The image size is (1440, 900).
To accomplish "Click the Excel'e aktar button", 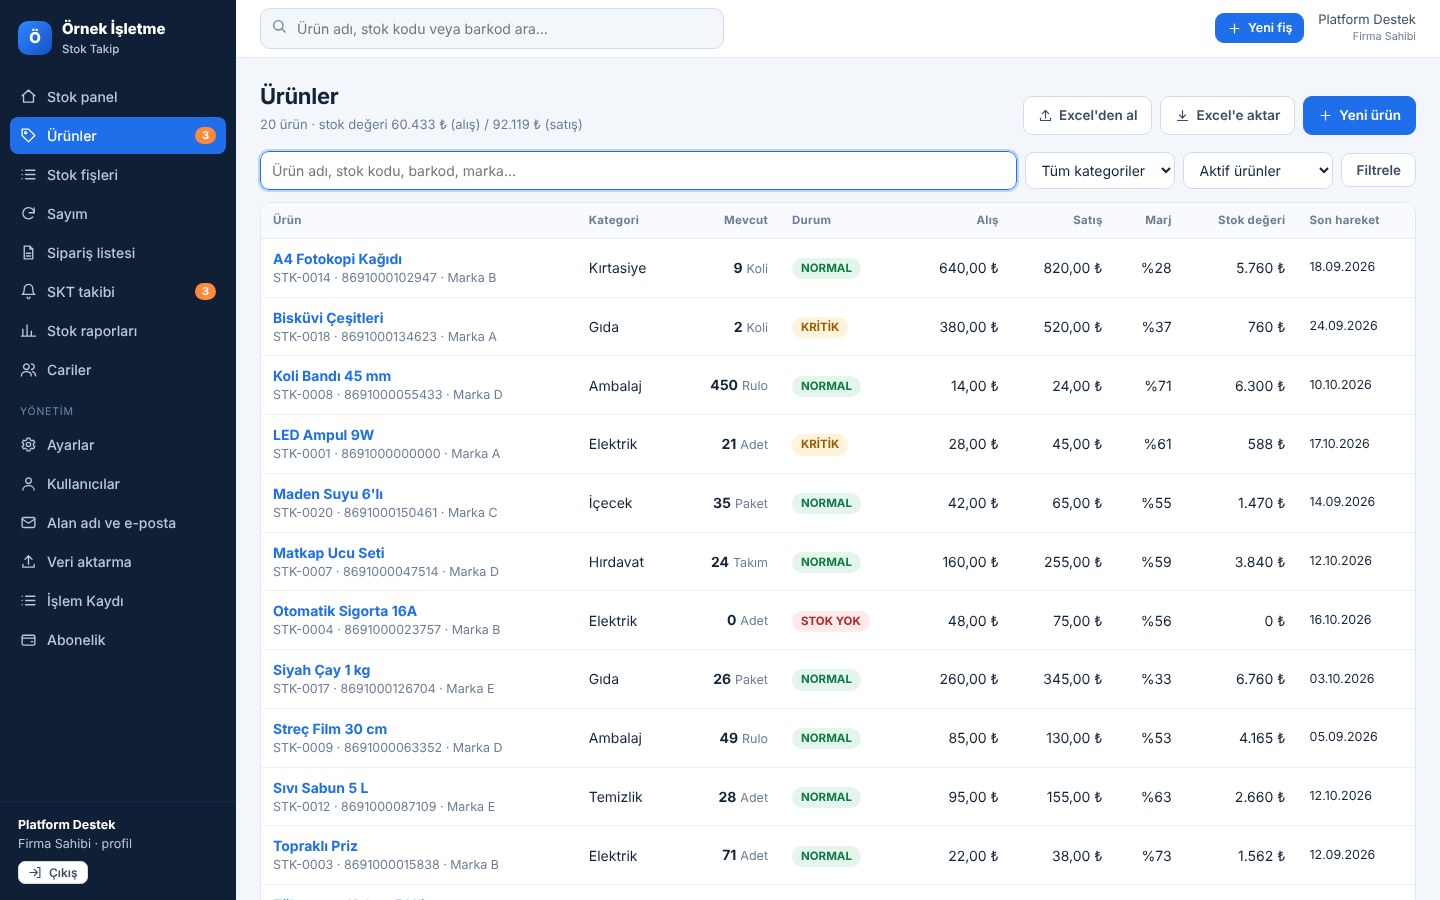I will (1227, 115).
